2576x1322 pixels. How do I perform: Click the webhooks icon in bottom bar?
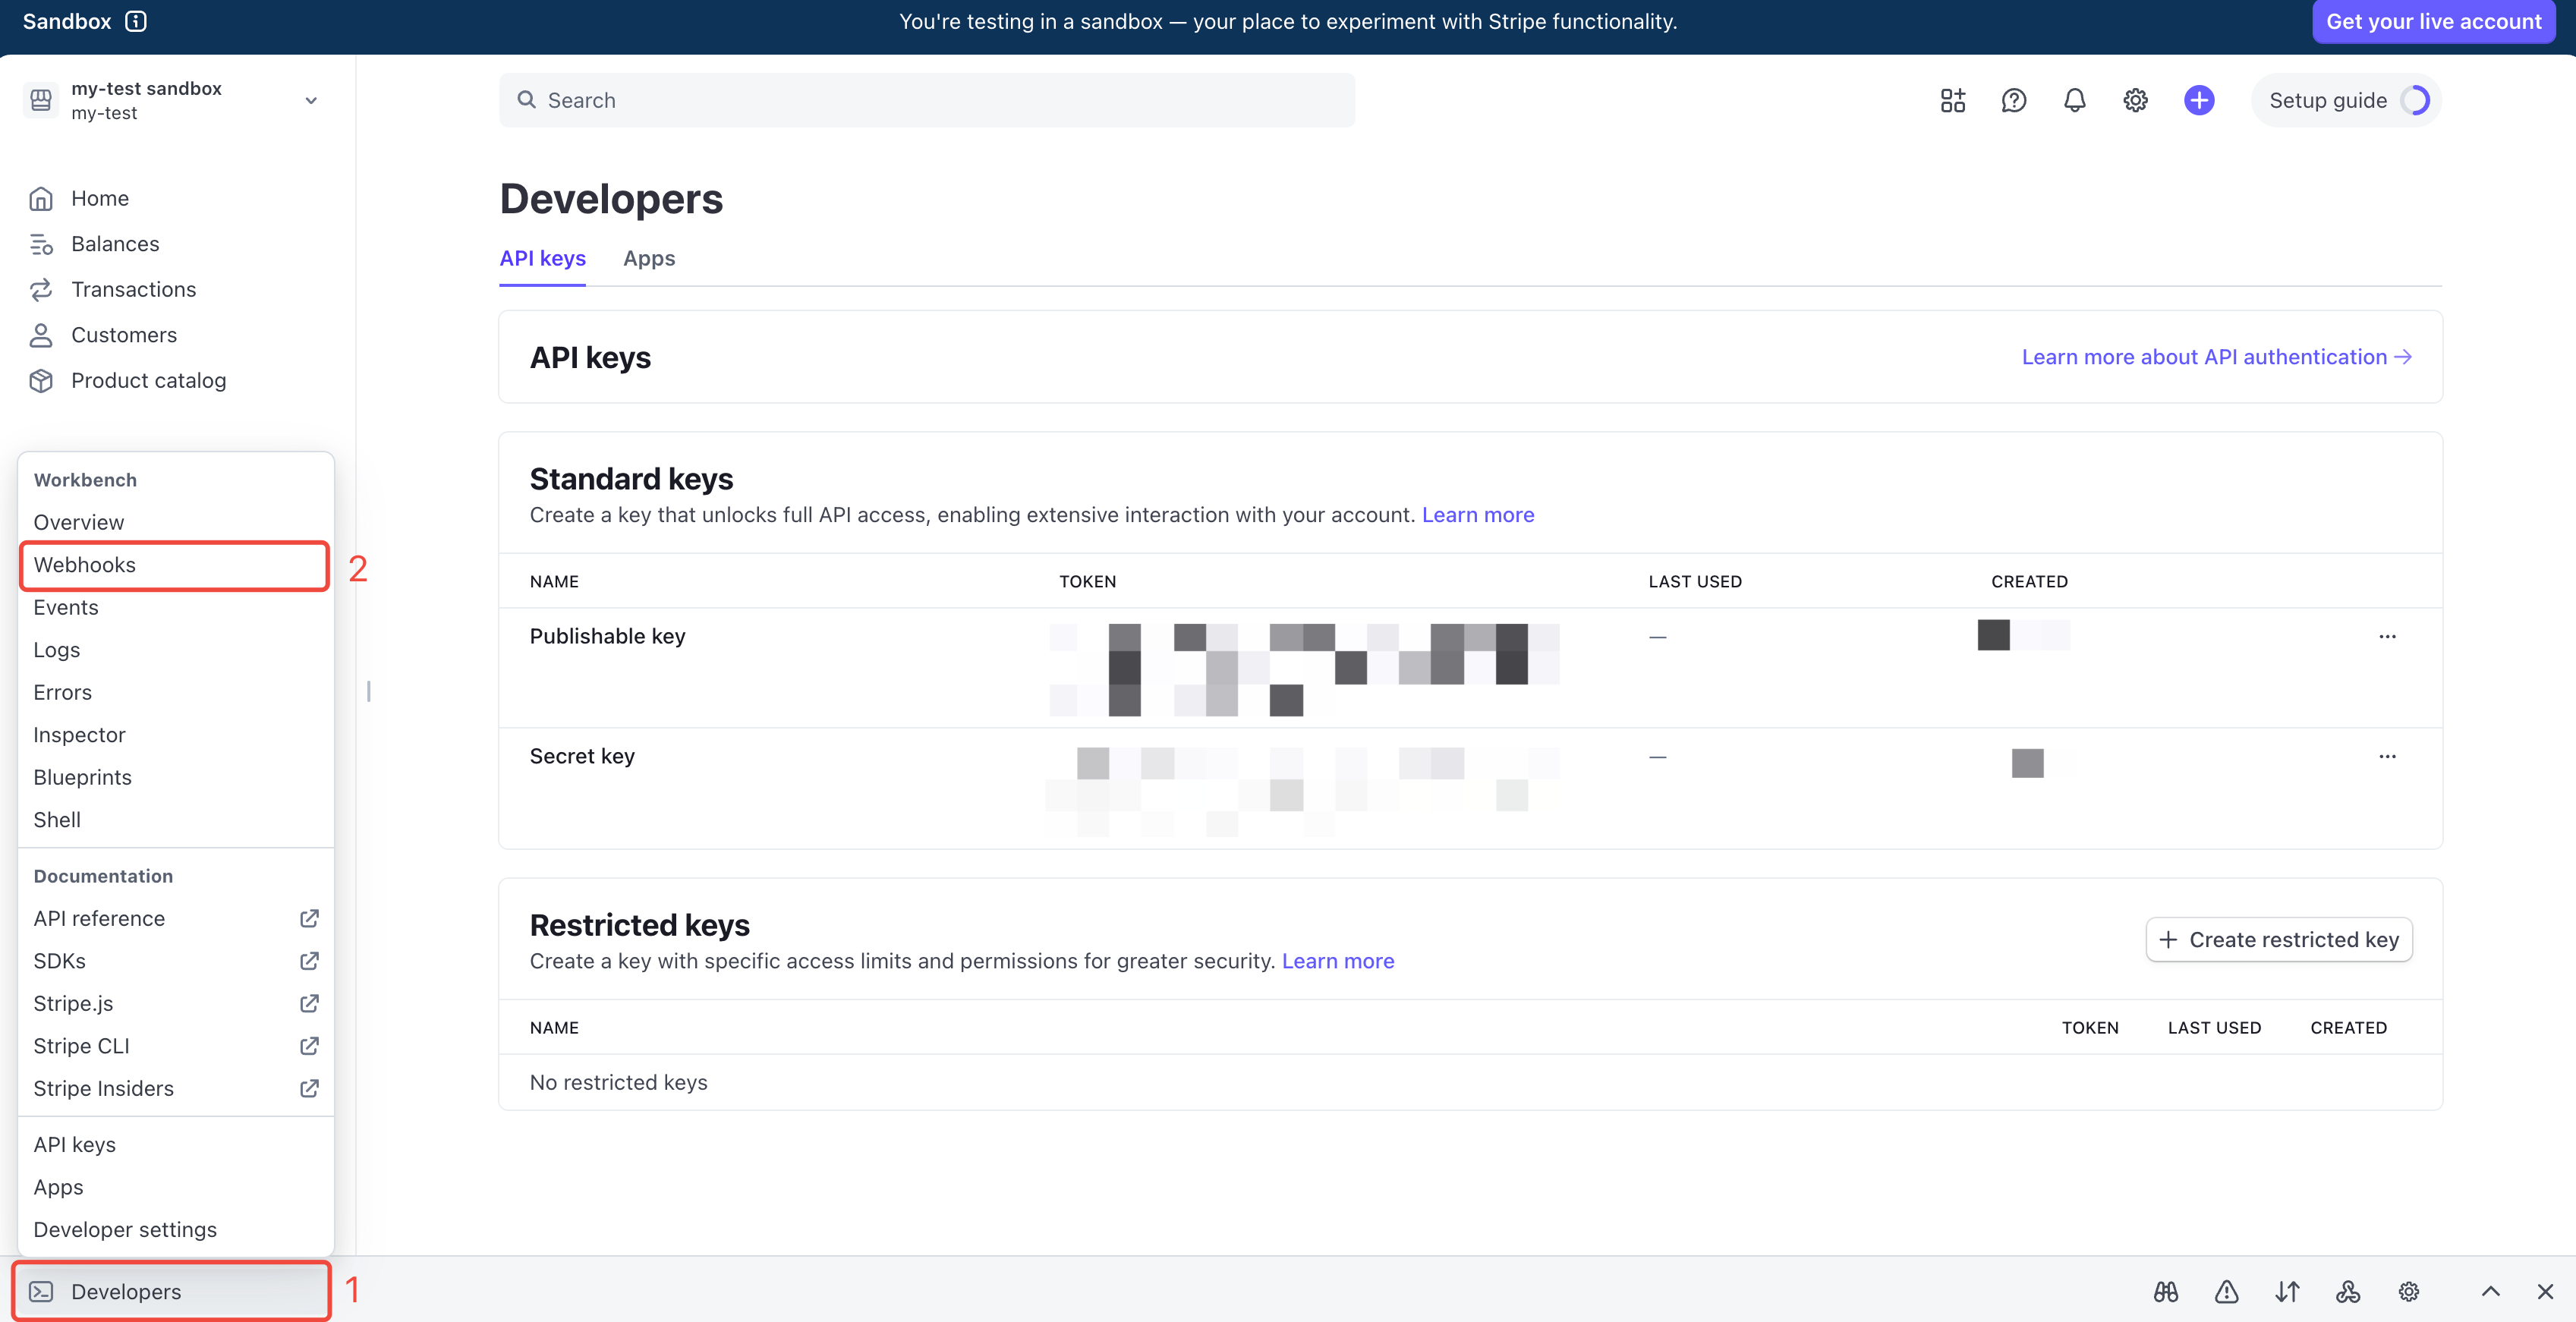[2348, 1291]
